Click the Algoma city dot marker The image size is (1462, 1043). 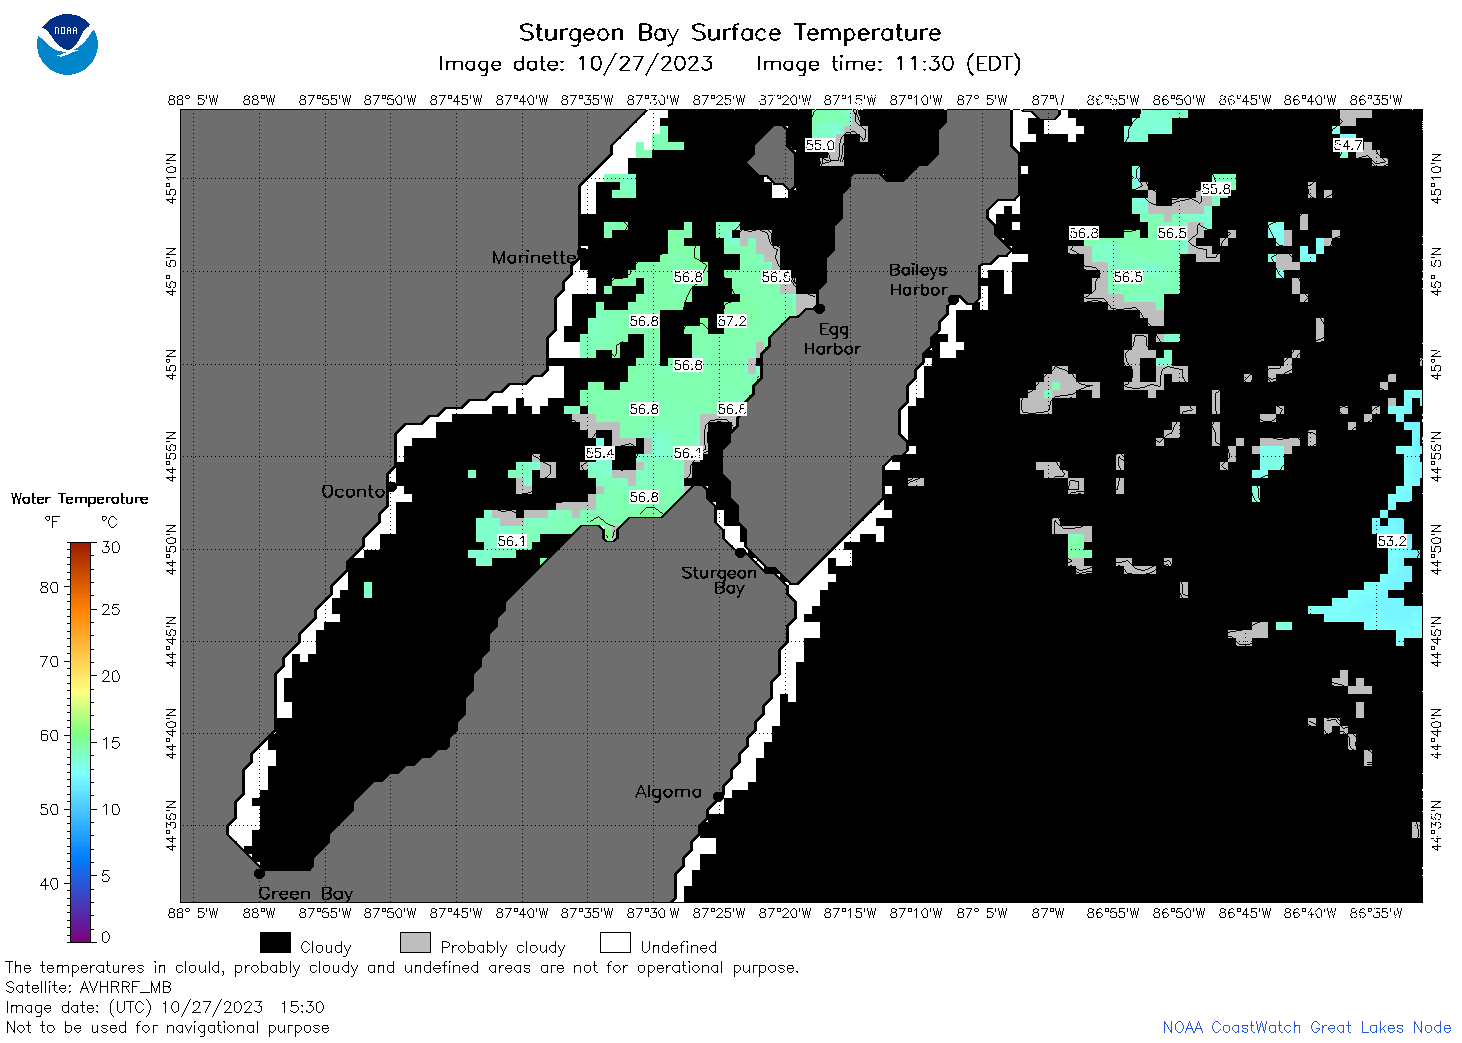point(718,796)
